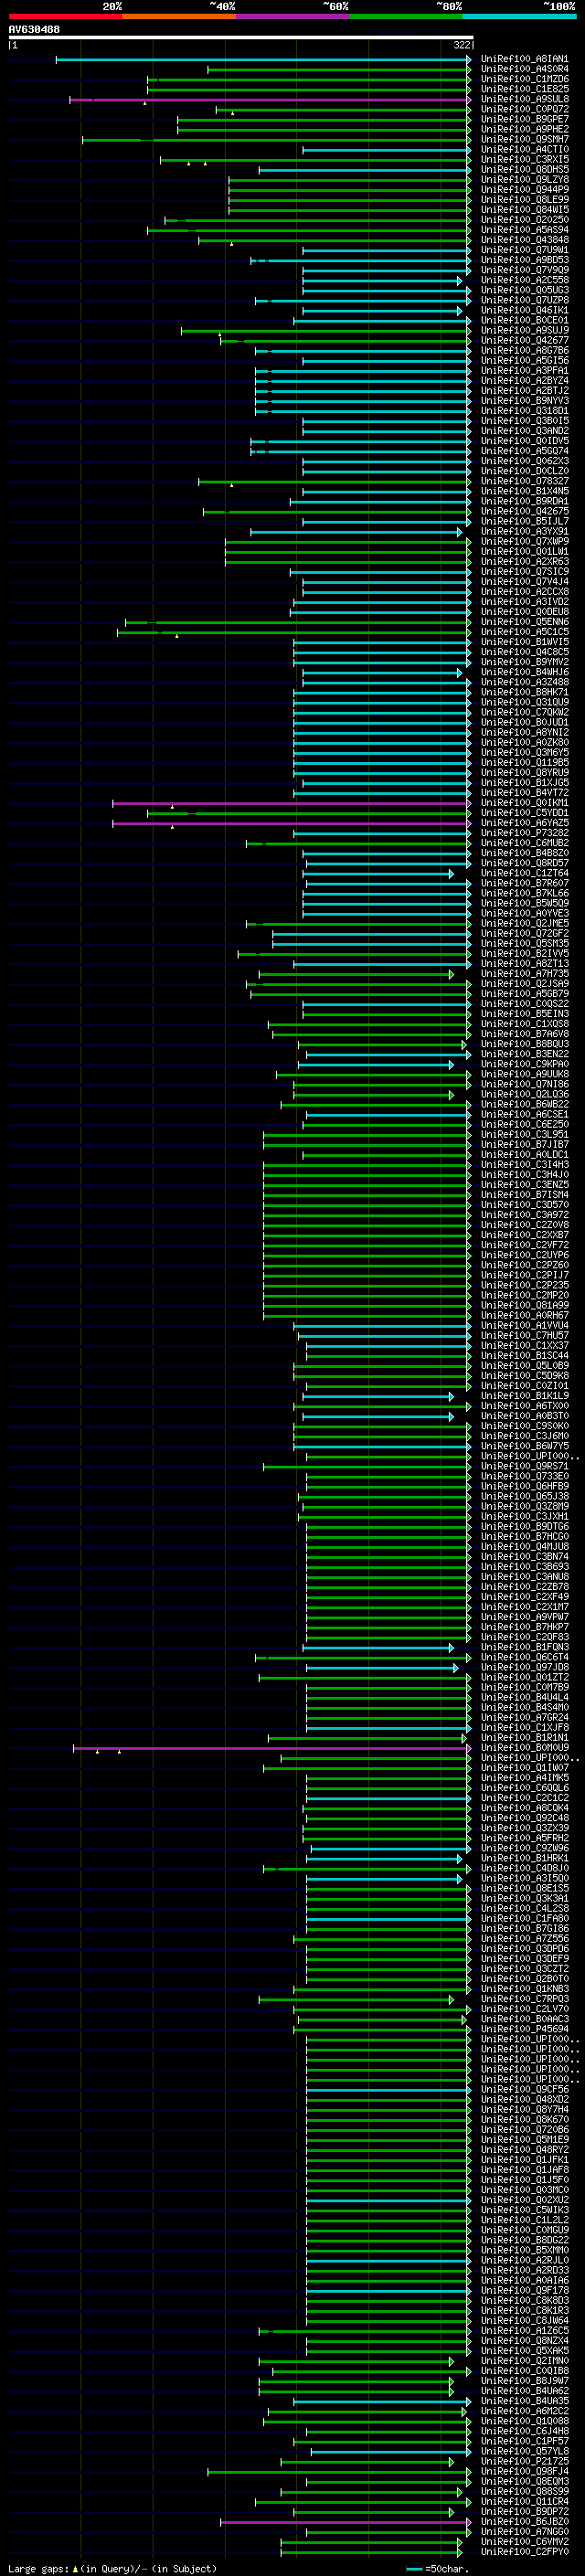The width and height of the screenshot is (585, 2576).
Task: Select hit label UniRef100_O20250
Action: (x=524, y=220)
